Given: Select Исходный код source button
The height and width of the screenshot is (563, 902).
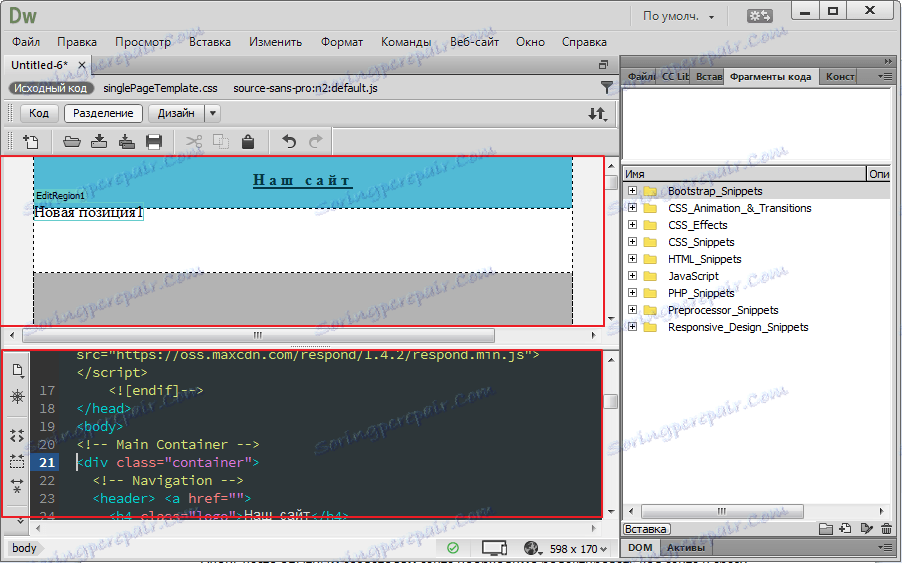Looking at the screenshot, I should (x=51, y=88).
